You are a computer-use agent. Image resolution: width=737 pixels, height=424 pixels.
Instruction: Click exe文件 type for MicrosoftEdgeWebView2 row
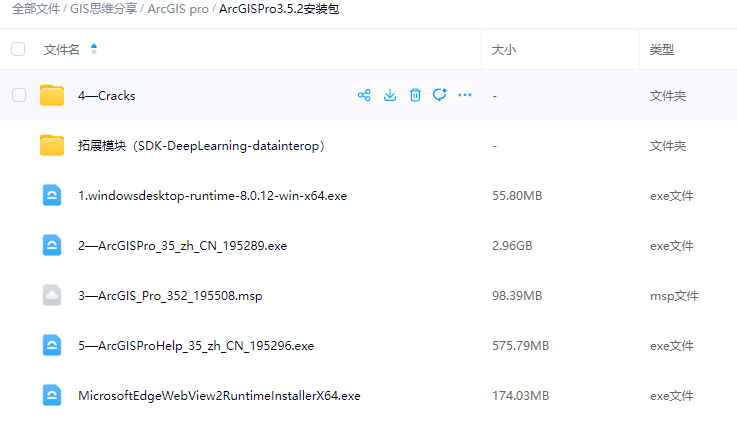coord(672,396)
